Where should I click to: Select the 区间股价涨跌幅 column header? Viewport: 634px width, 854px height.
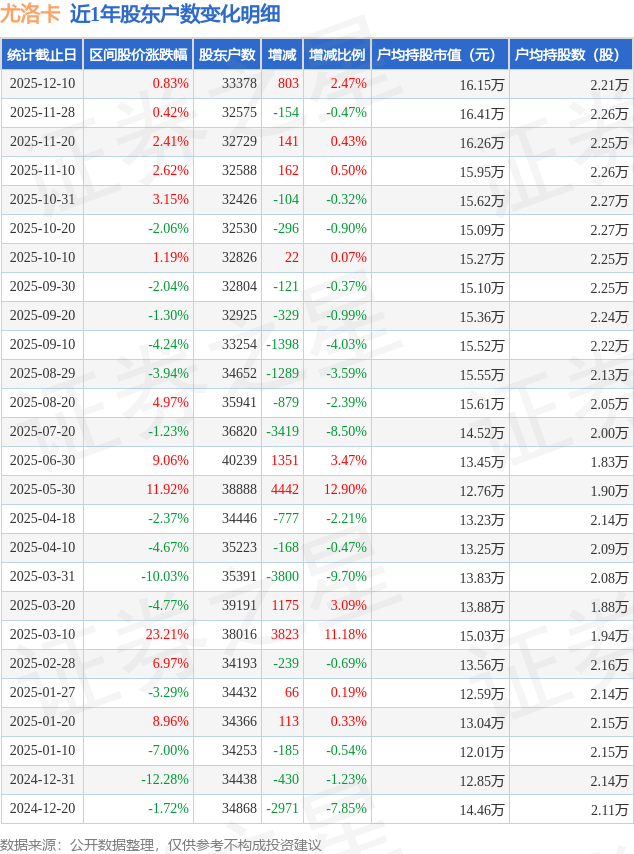(x=137, y=55)
